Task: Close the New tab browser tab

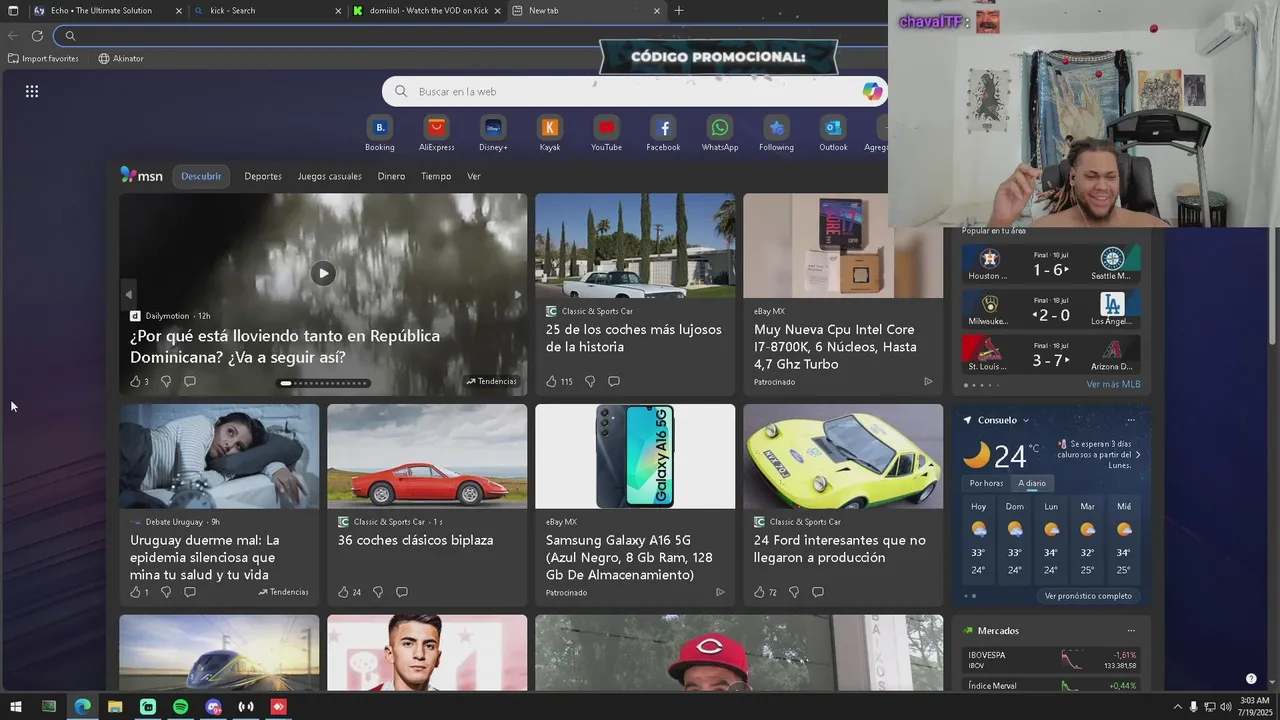Action: 657,11
